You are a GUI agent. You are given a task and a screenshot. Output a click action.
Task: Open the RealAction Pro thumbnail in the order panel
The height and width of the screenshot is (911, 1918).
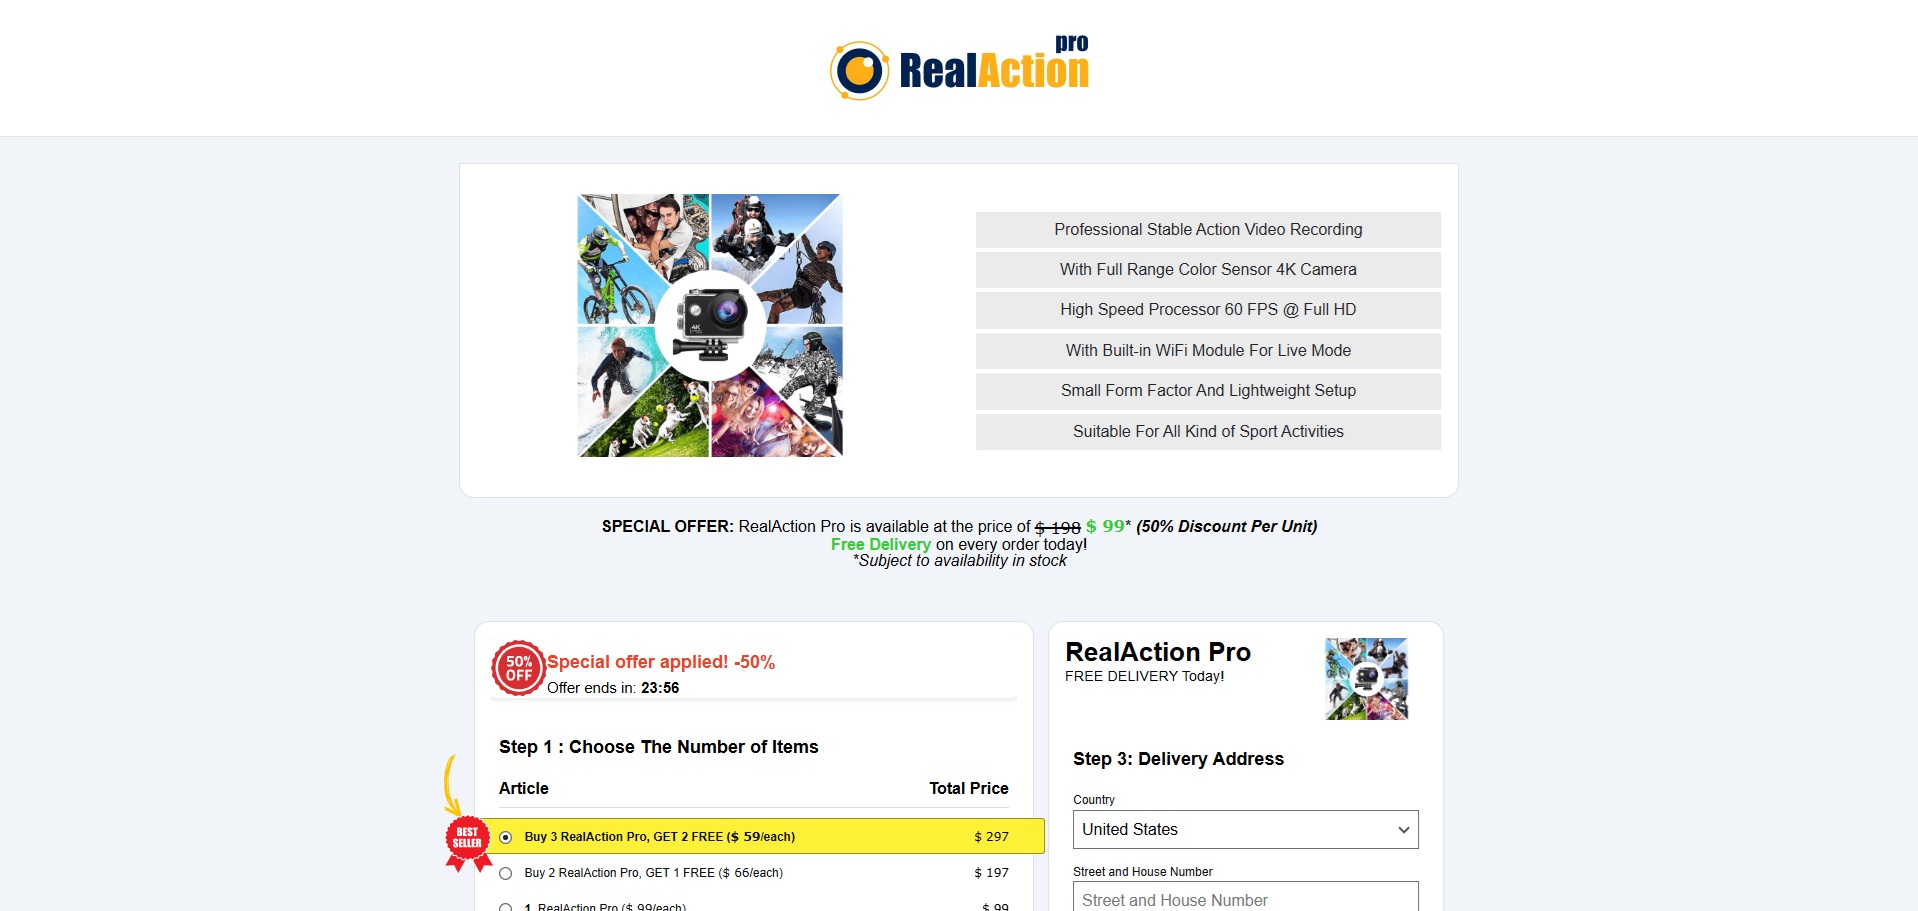(1366, 679)
